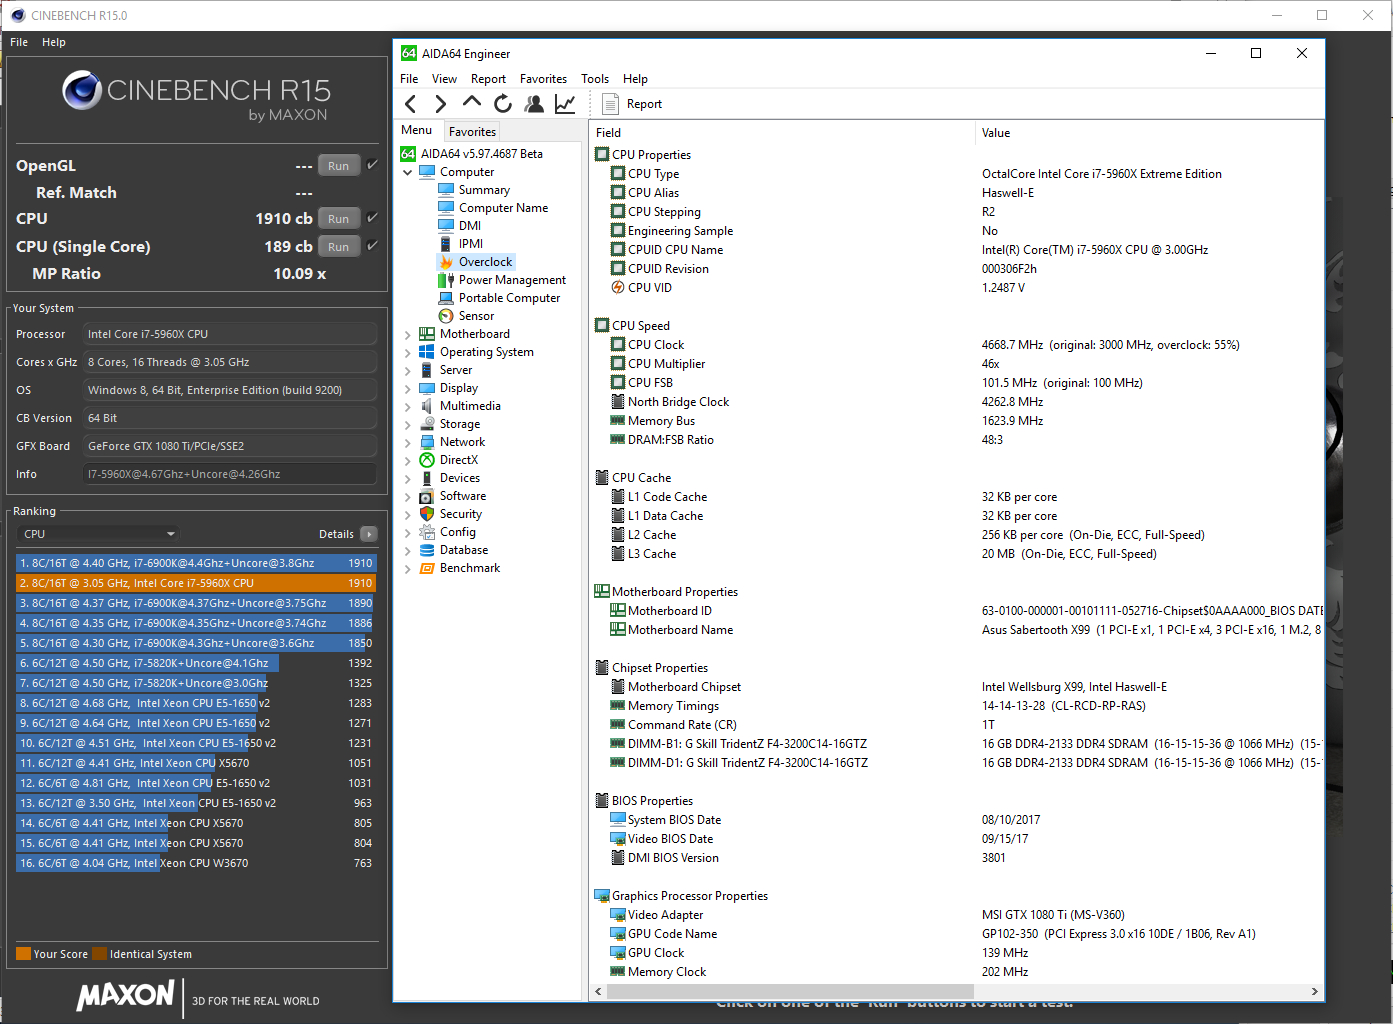Screen dimensions: 1393x1024
Task: Select ranking row 2 Intel Core i7-5960X CPU
Action: pyautogui.click(x=196, y=583)
